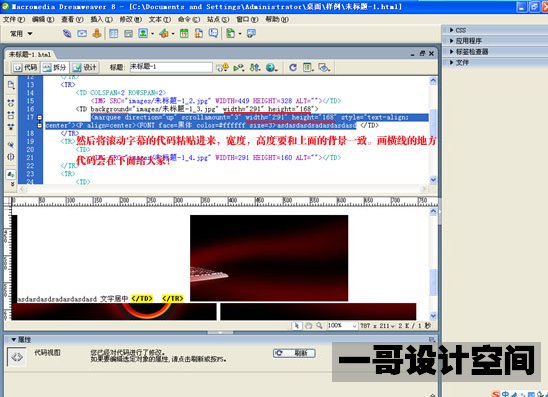Click the Refresh Design View icon
This screenshot has height=397, width=548.
click(293, 67)
